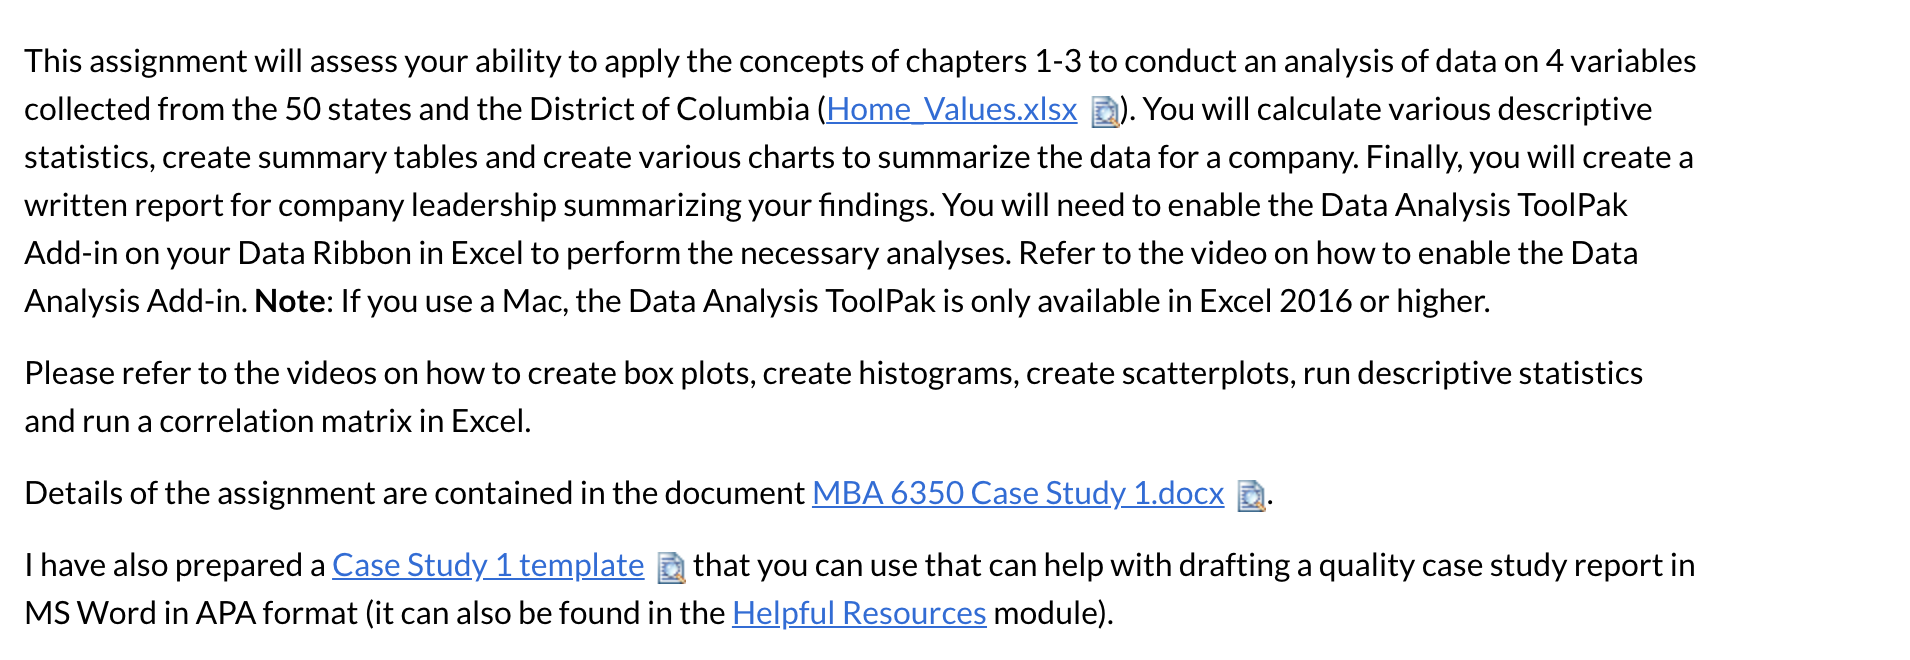
Task: Click the phrase "MS Word in APA format"
Action: pyautogui.click(x=191, y=613)
